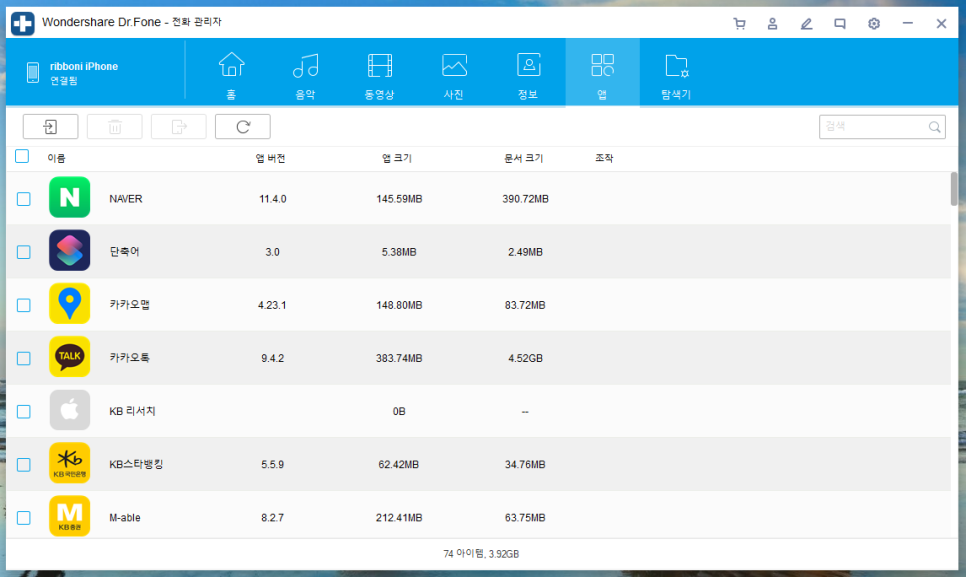
Task: Check the 카카오맵 app checkbox
Action: click(23, 305)
